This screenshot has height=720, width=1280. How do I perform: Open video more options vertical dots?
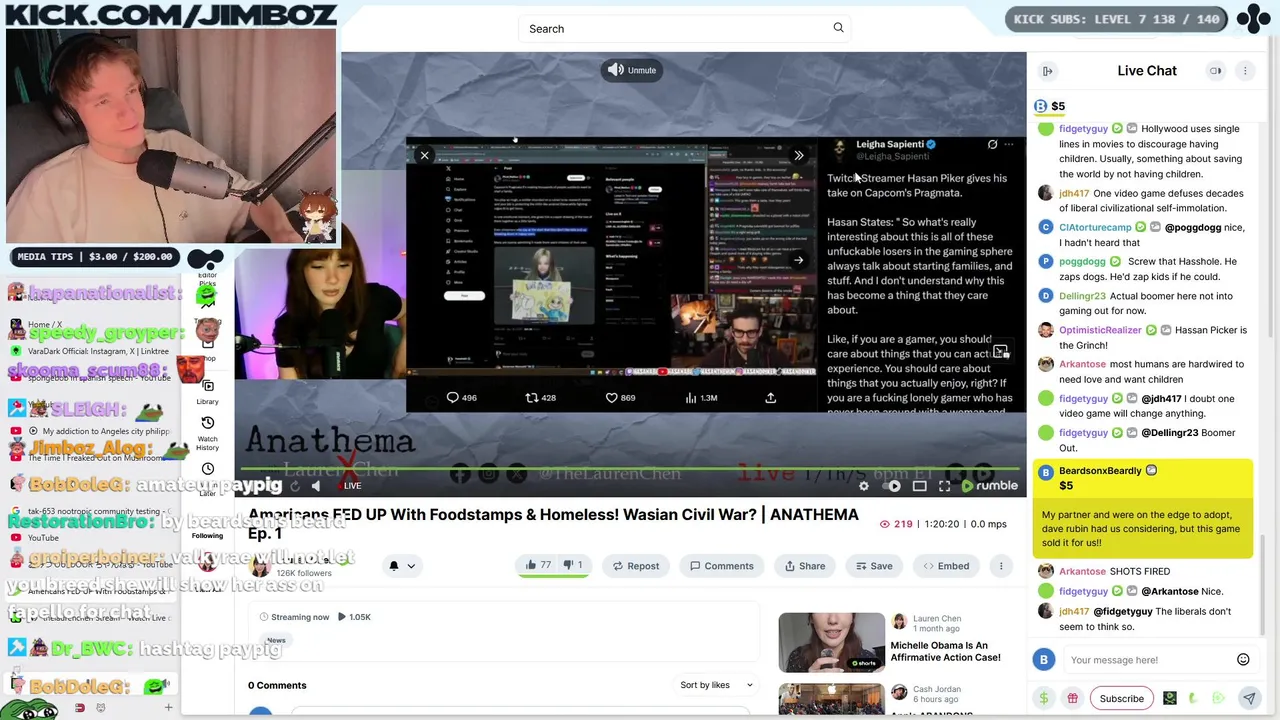1001,566
